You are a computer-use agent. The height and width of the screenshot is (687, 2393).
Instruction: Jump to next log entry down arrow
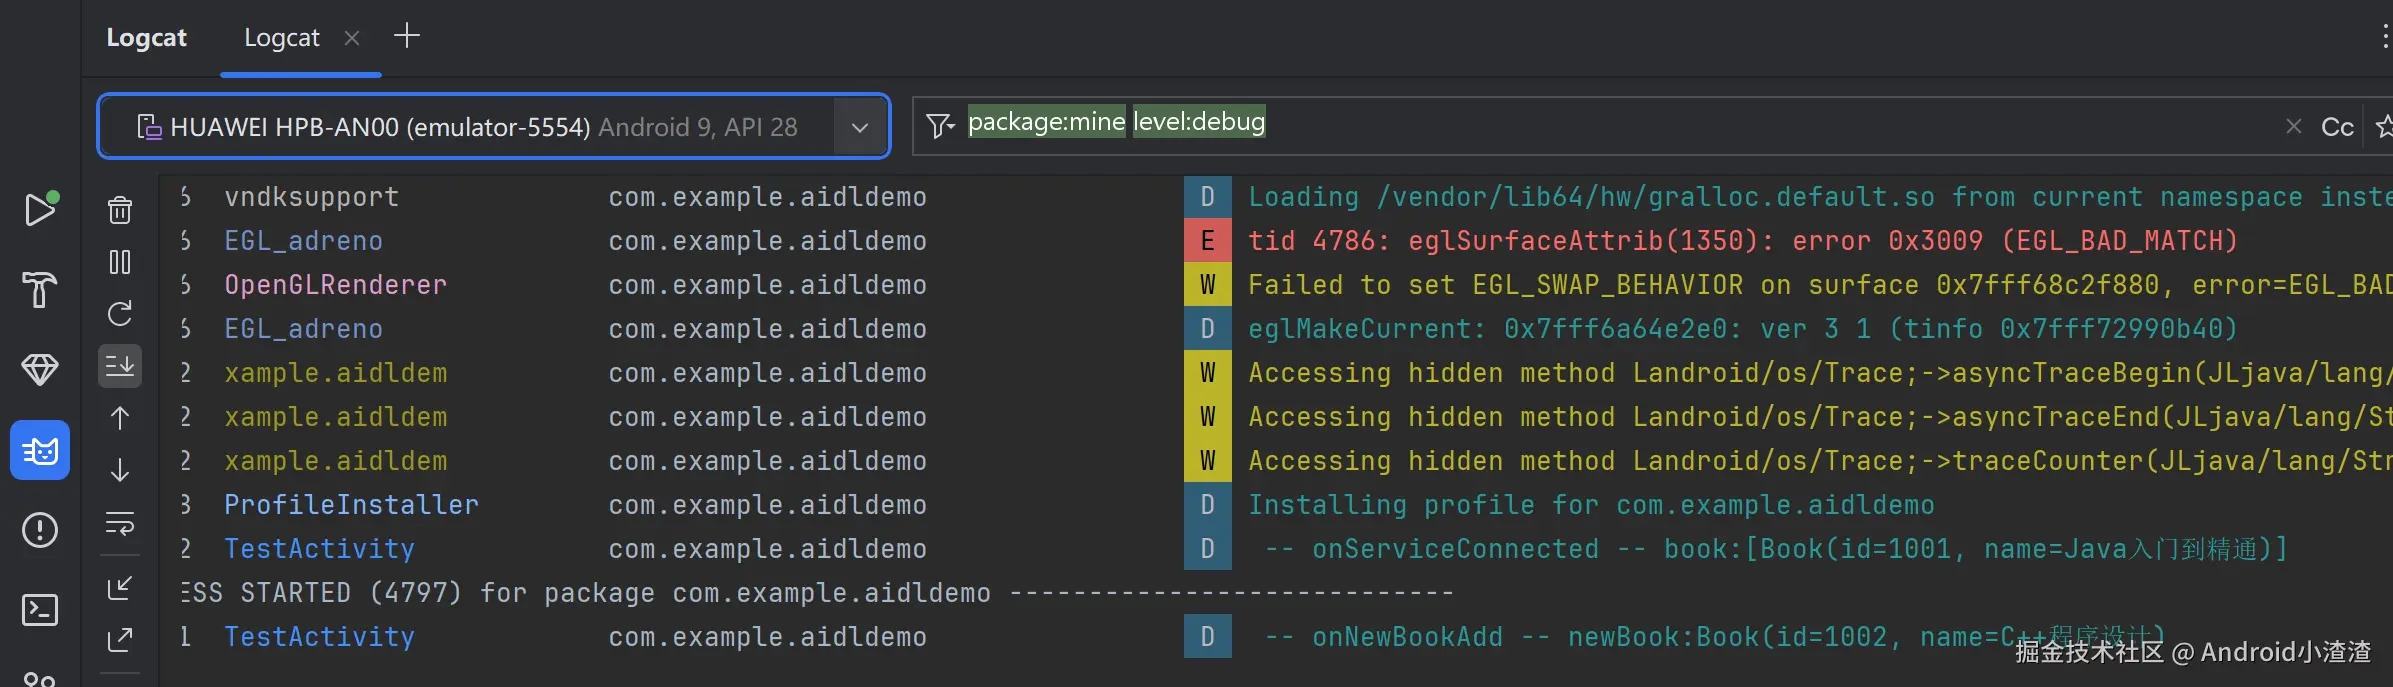point(120,470)
